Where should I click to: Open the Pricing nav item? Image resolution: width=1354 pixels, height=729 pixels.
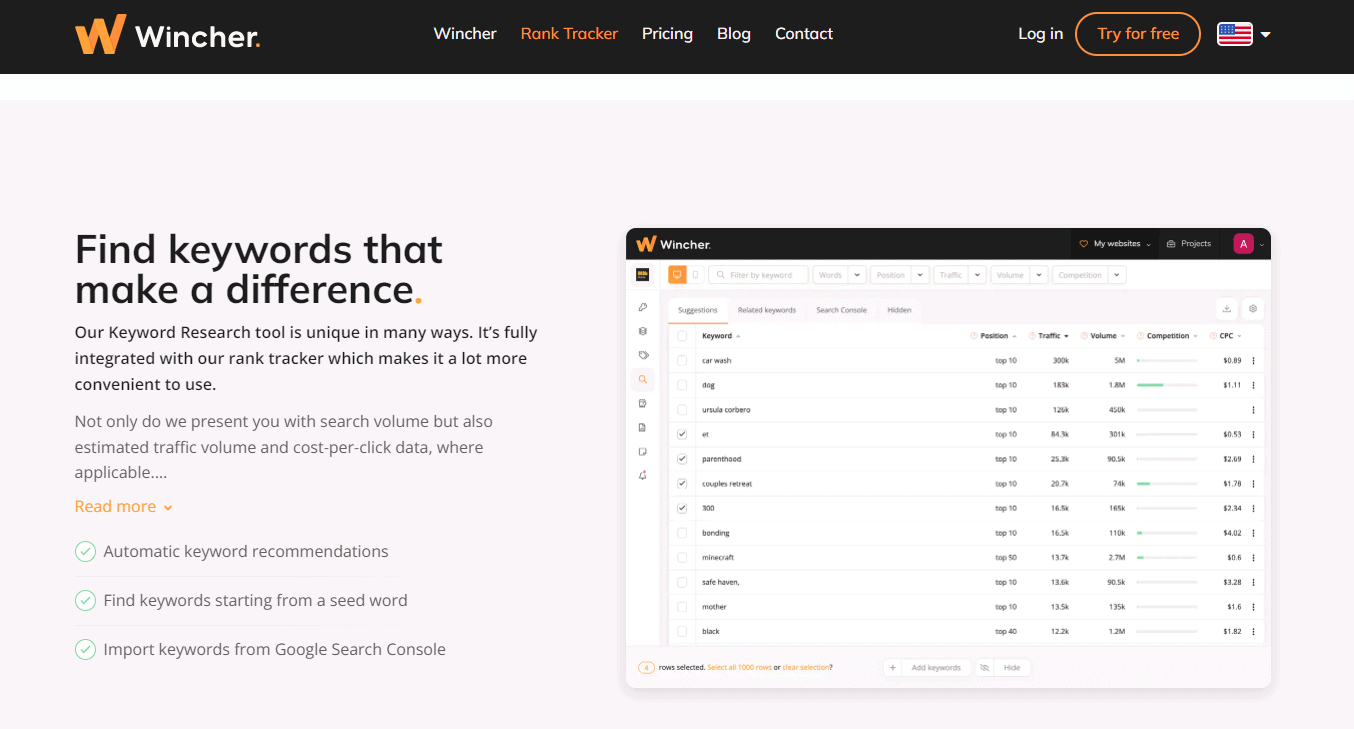pyautogui.click(x=667, y=34)
